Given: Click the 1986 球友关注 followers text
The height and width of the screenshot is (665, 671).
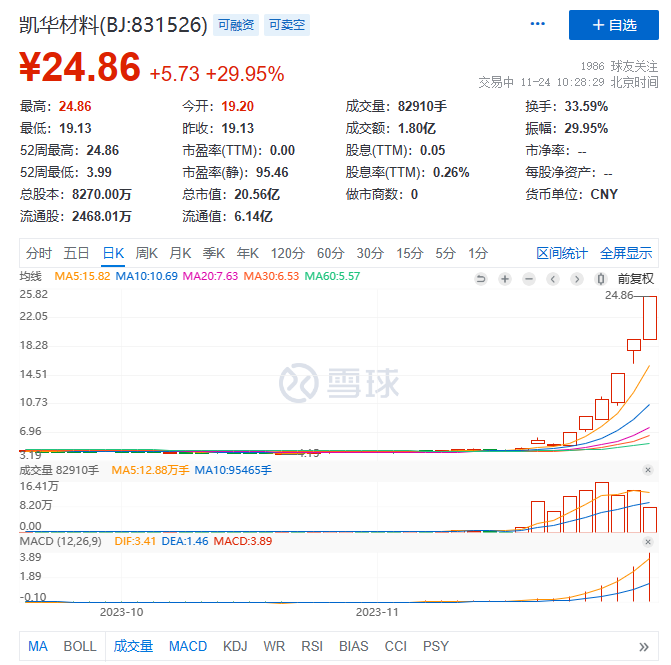Looking at the screenshot, I should coord(619,66).
